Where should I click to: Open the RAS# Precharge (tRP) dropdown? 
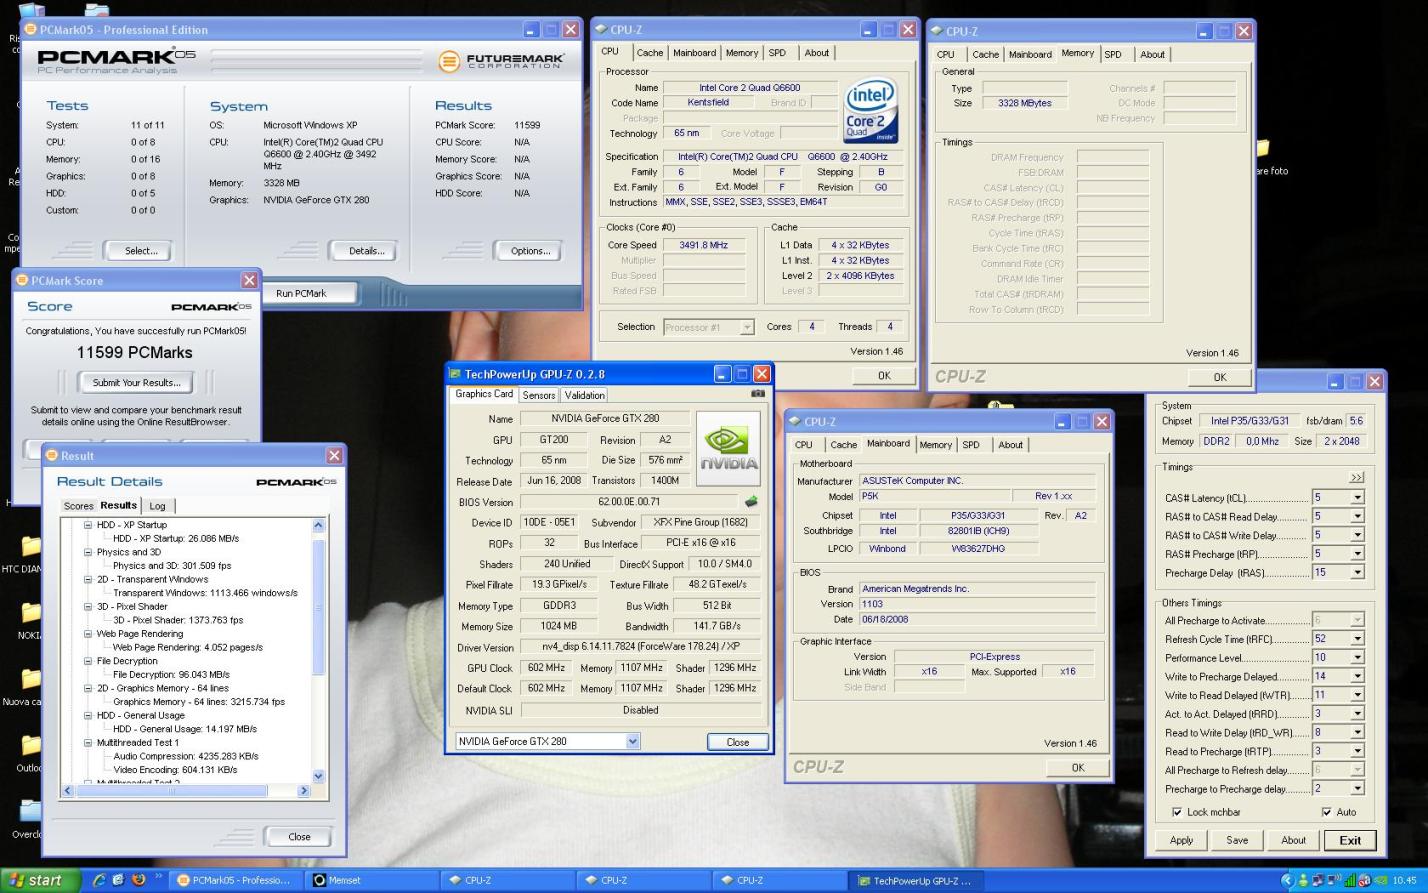[x=1357, y=554]
